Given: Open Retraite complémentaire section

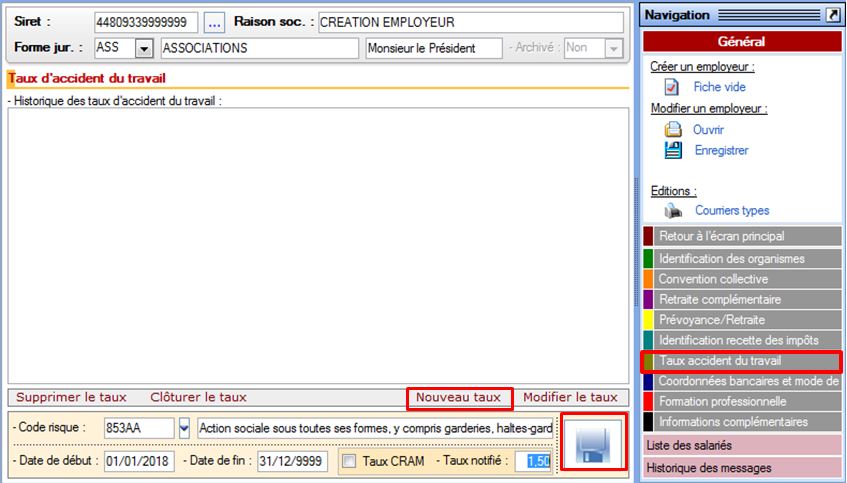Looking at the screenshot, I should point(742,299).
